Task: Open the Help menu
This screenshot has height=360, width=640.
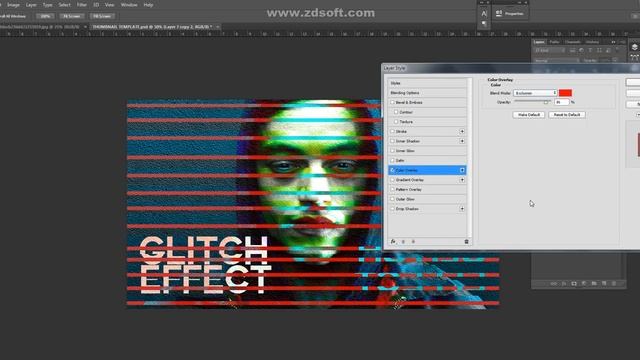Action: (148, 5)
